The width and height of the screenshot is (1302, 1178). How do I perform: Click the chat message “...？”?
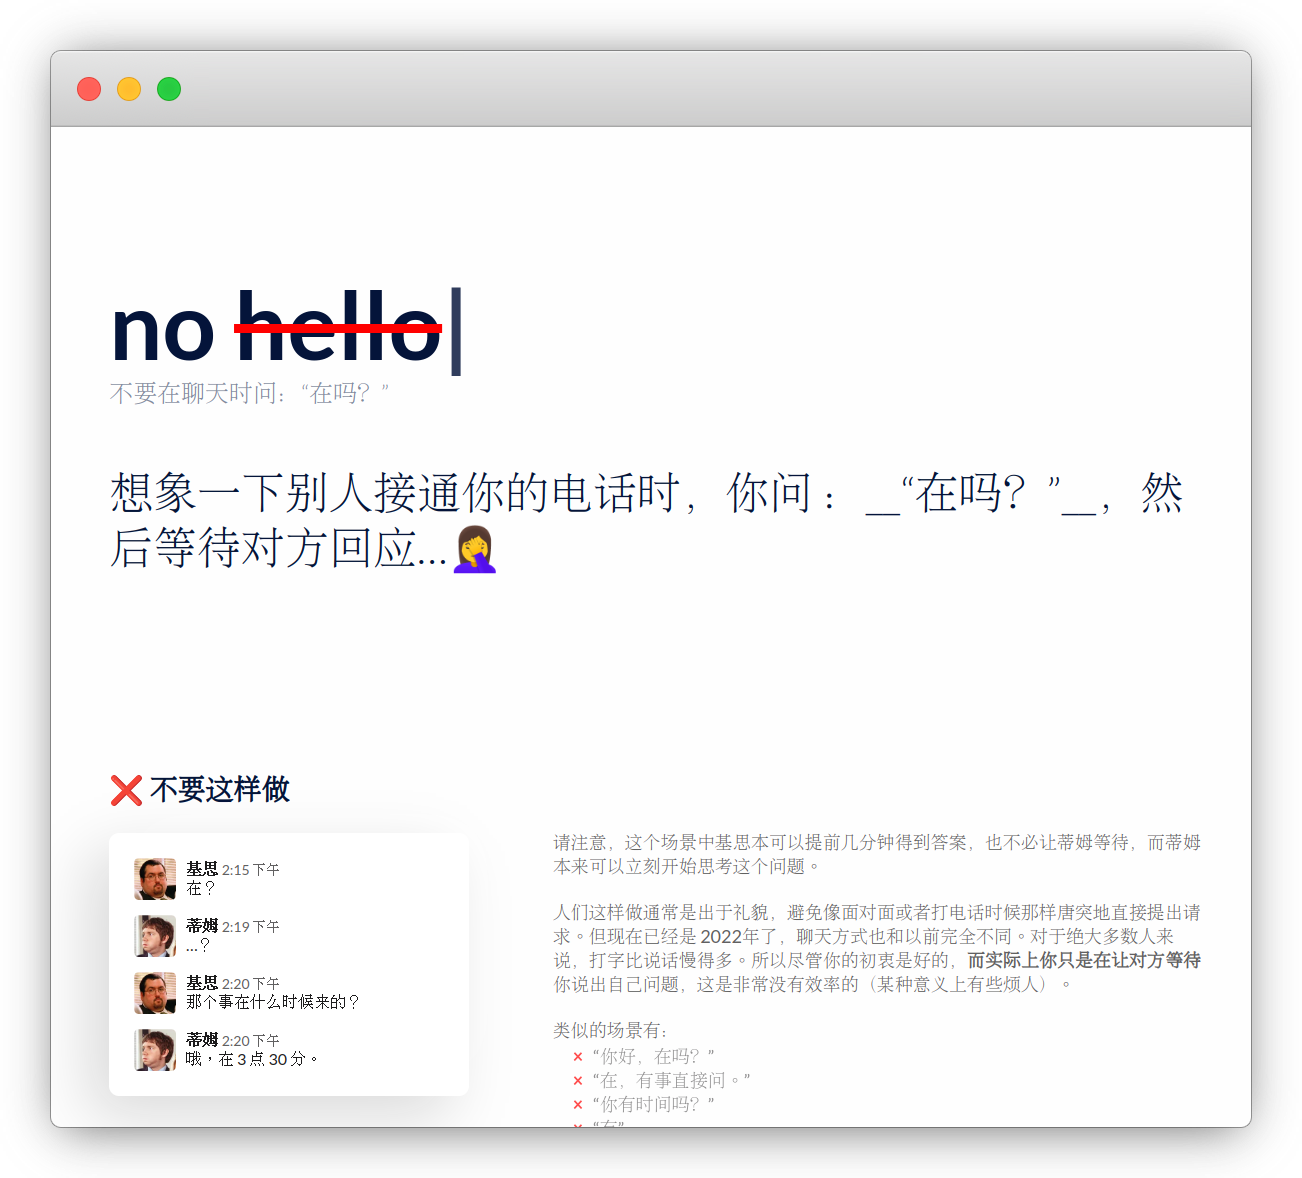click(198, 945)
